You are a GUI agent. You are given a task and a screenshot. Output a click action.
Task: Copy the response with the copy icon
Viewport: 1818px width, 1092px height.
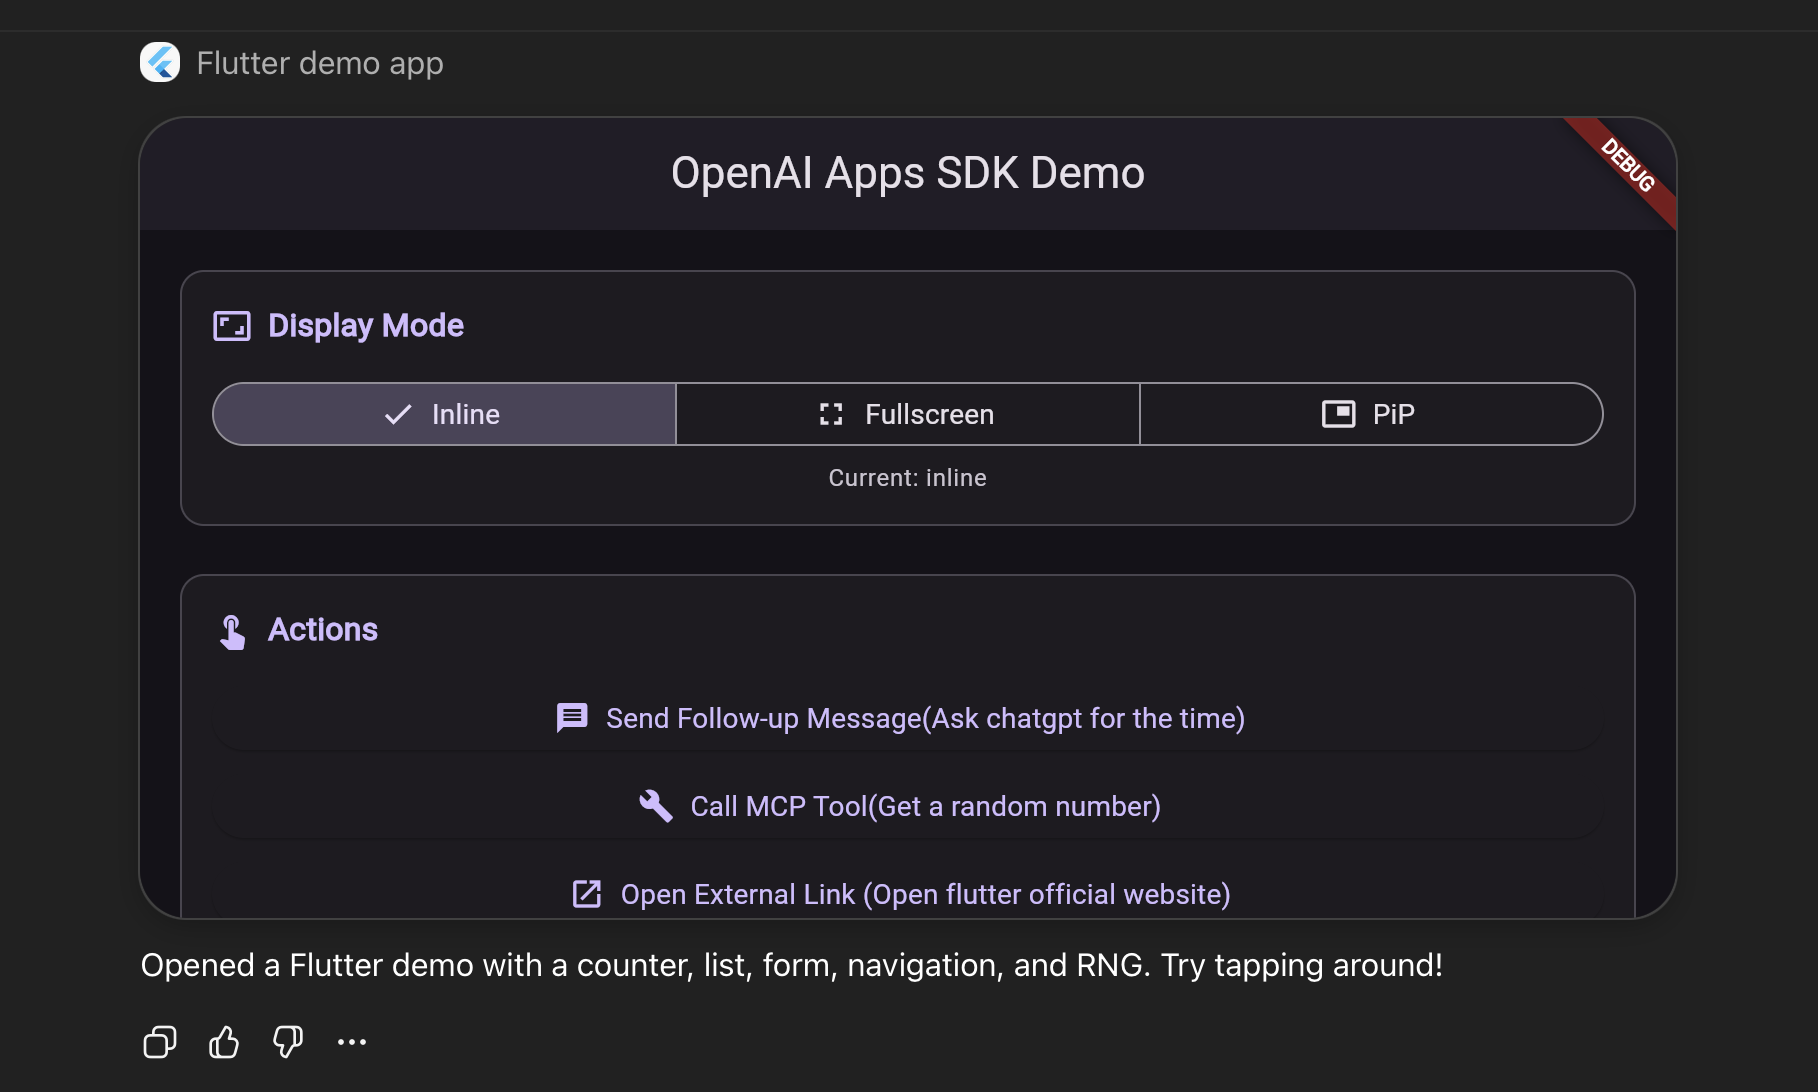(x=160, y=1042)
